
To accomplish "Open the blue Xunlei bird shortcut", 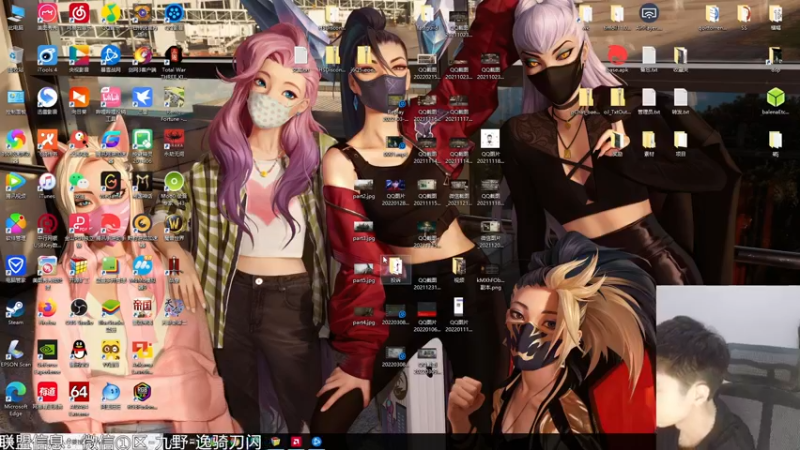I will coord(142,97).
